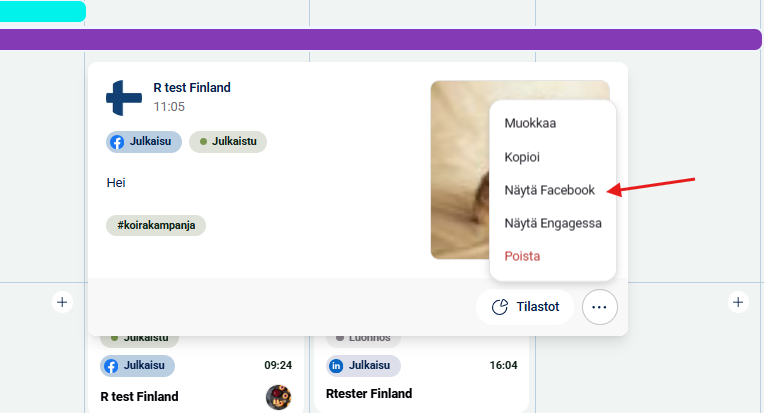Viewport: 764px width, 413px height.
Task: Click the Facebook icon beside the Hei post's Julkaisu label
Action: click(x=117, y=142)
